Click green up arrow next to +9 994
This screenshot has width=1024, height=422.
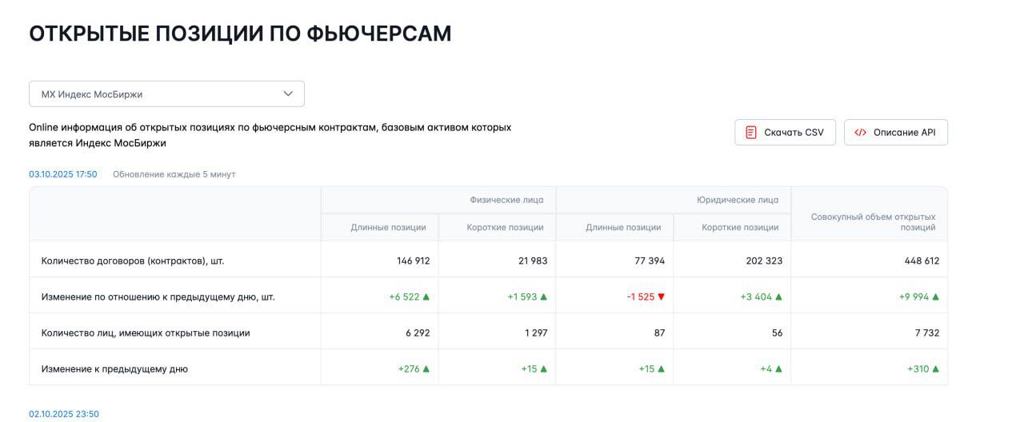[936, 297]
